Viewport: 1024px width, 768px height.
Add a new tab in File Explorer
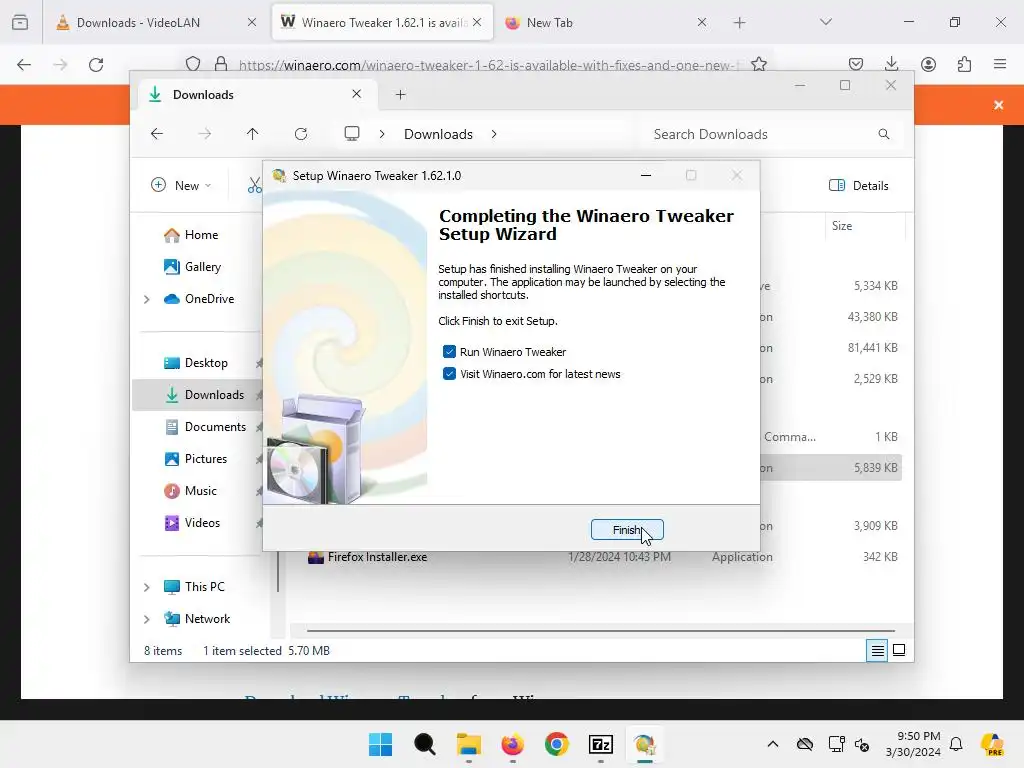click(400, 95)
